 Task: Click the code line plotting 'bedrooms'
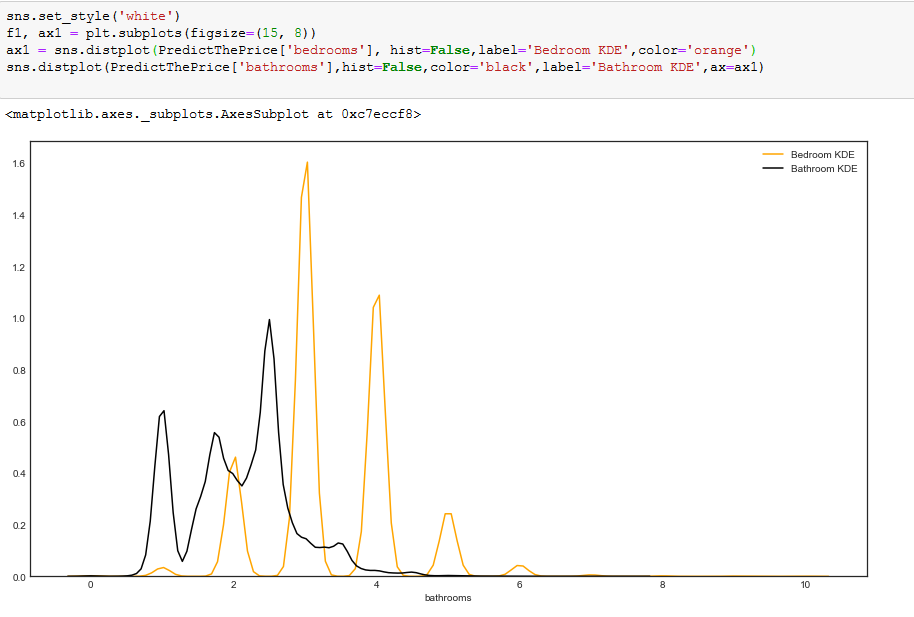tap(381, 50)
